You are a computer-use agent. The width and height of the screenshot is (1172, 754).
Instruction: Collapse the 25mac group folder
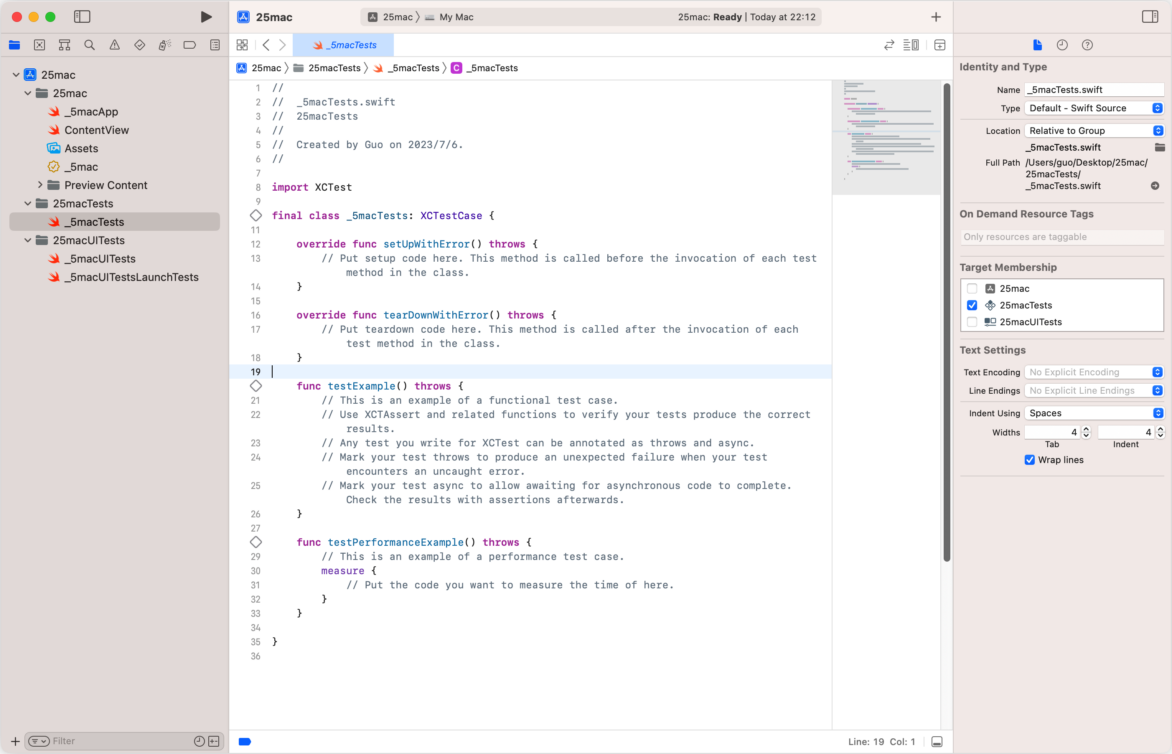pyautogui.click(x=28, y=93)
